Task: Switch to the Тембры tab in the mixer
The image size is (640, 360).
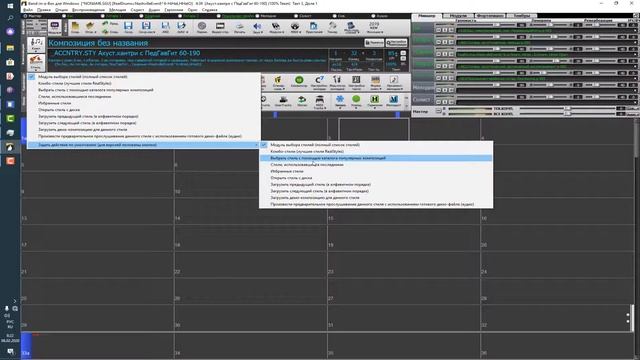Action: (x=522, y=16)
